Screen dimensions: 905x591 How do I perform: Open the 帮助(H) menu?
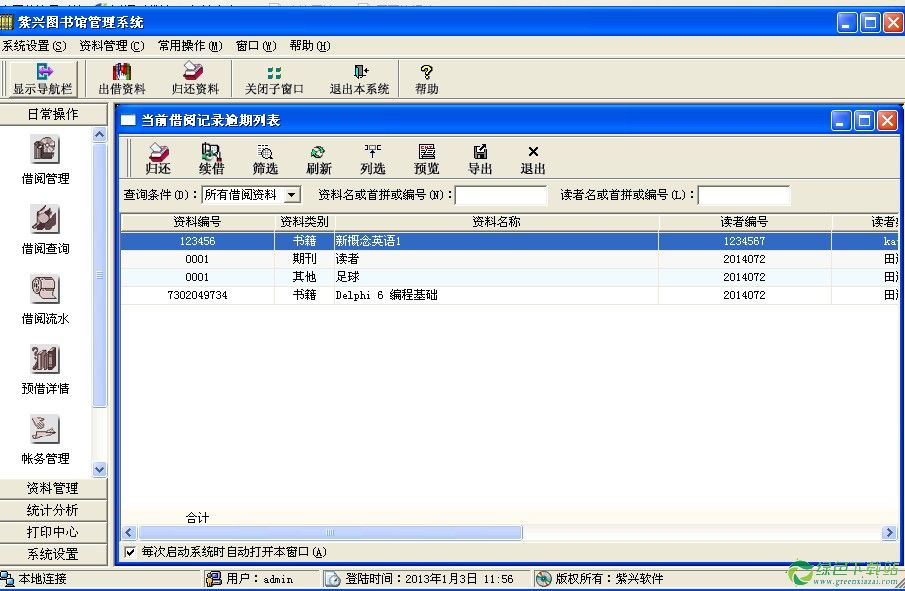tap(310, 46)
